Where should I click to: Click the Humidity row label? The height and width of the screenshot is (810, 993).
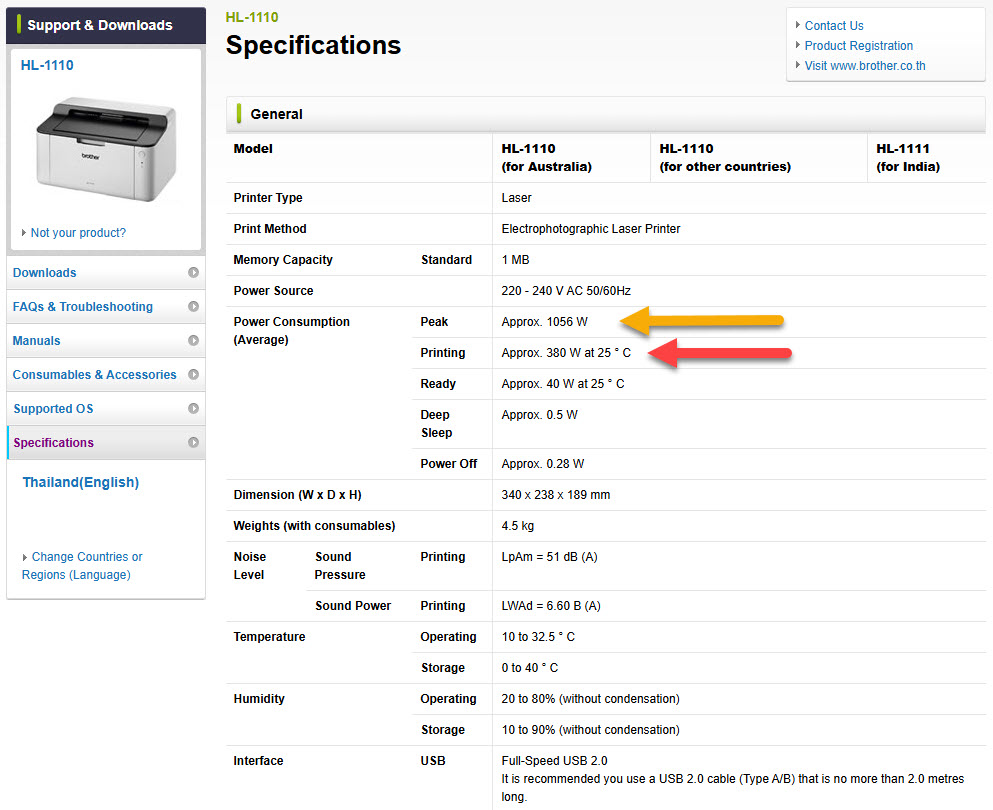[258, 699]
